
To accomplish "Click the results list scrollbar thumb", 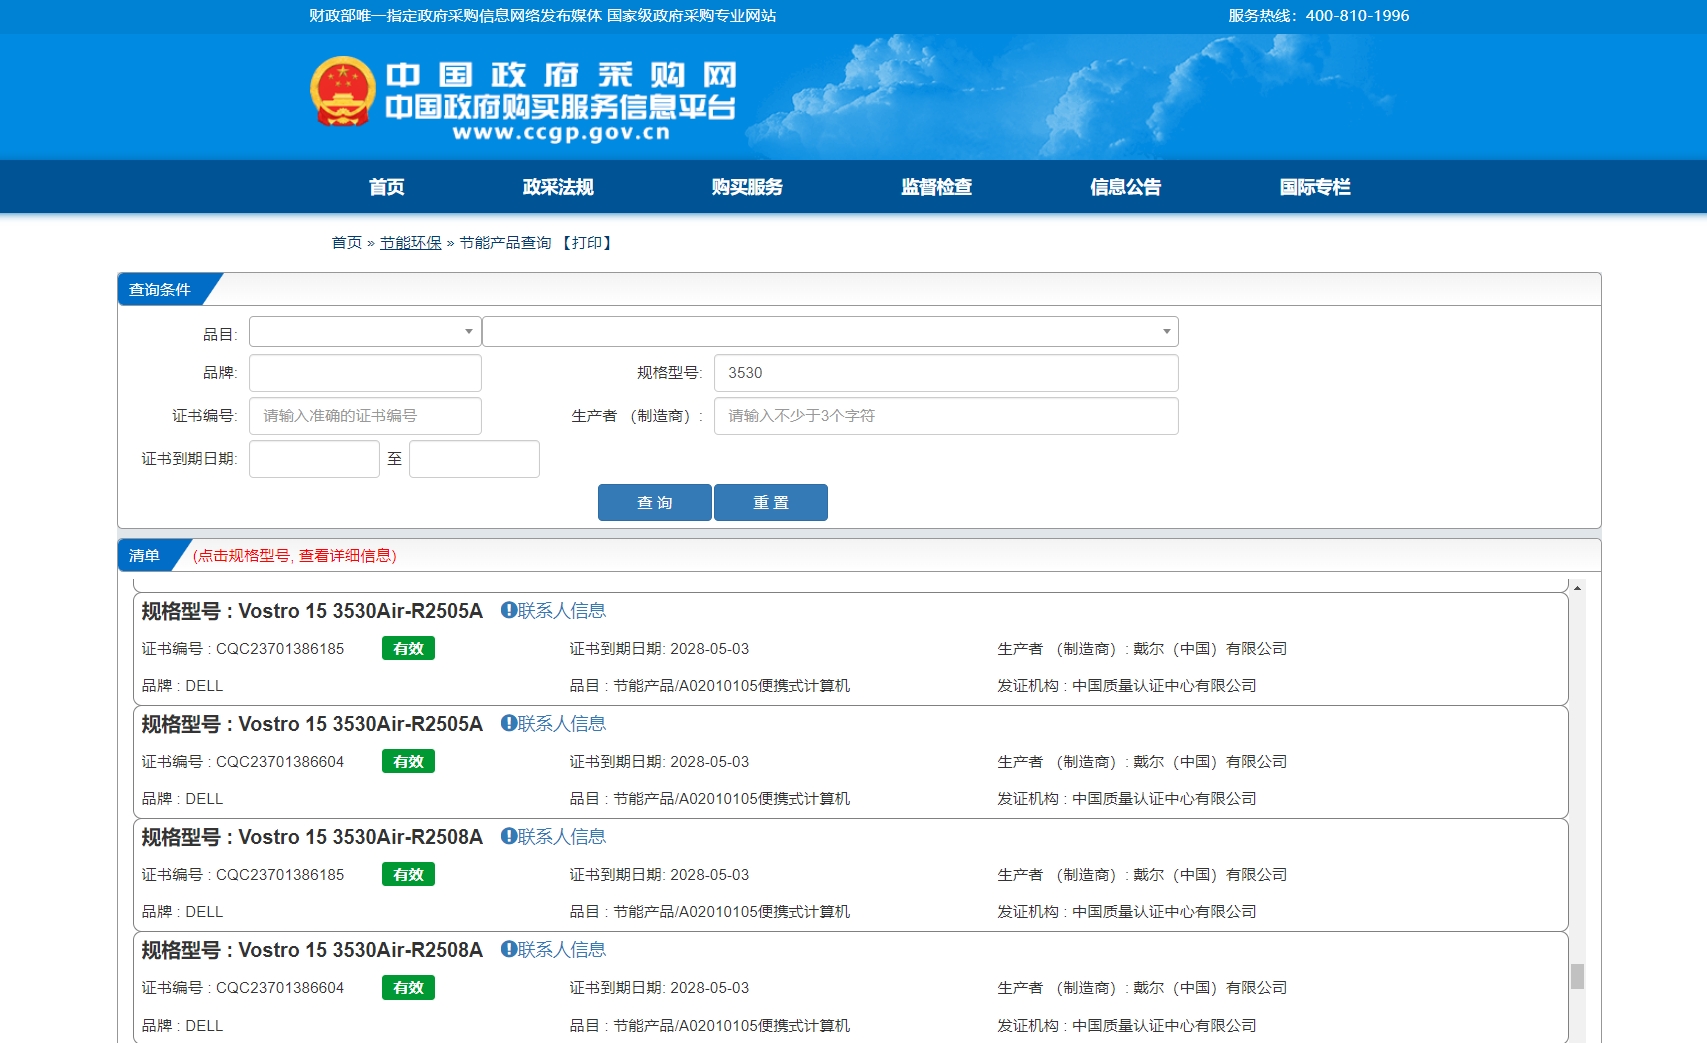I will click(1577, 976).
